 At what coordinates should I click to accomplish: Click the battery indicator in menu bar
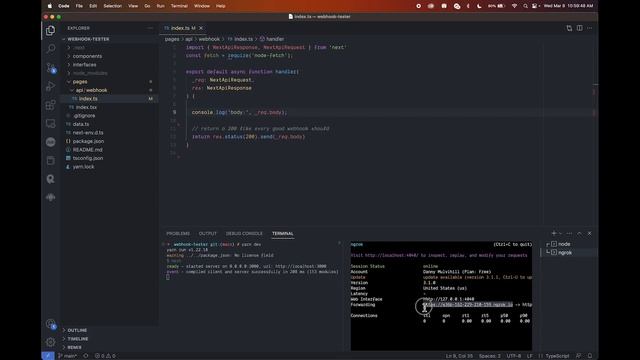[x=497, y=6]
